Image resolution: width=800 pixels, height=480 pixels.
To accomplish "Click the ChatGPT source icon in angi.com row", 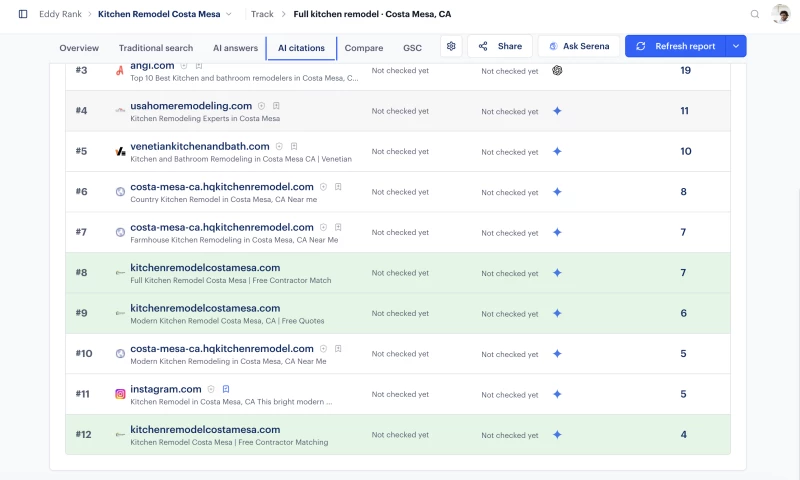I will (557, 70).
